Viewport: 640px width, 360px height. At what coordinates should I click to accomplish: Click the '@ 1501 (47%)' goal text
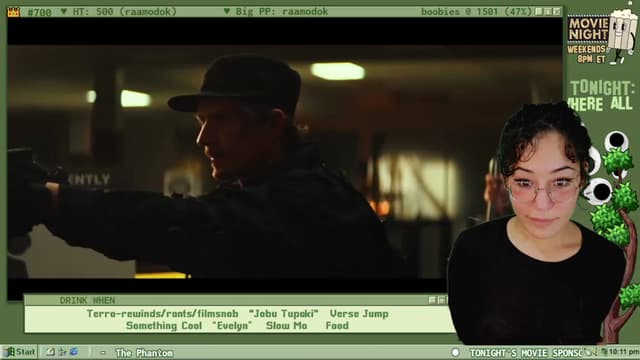tap(498, 12)
